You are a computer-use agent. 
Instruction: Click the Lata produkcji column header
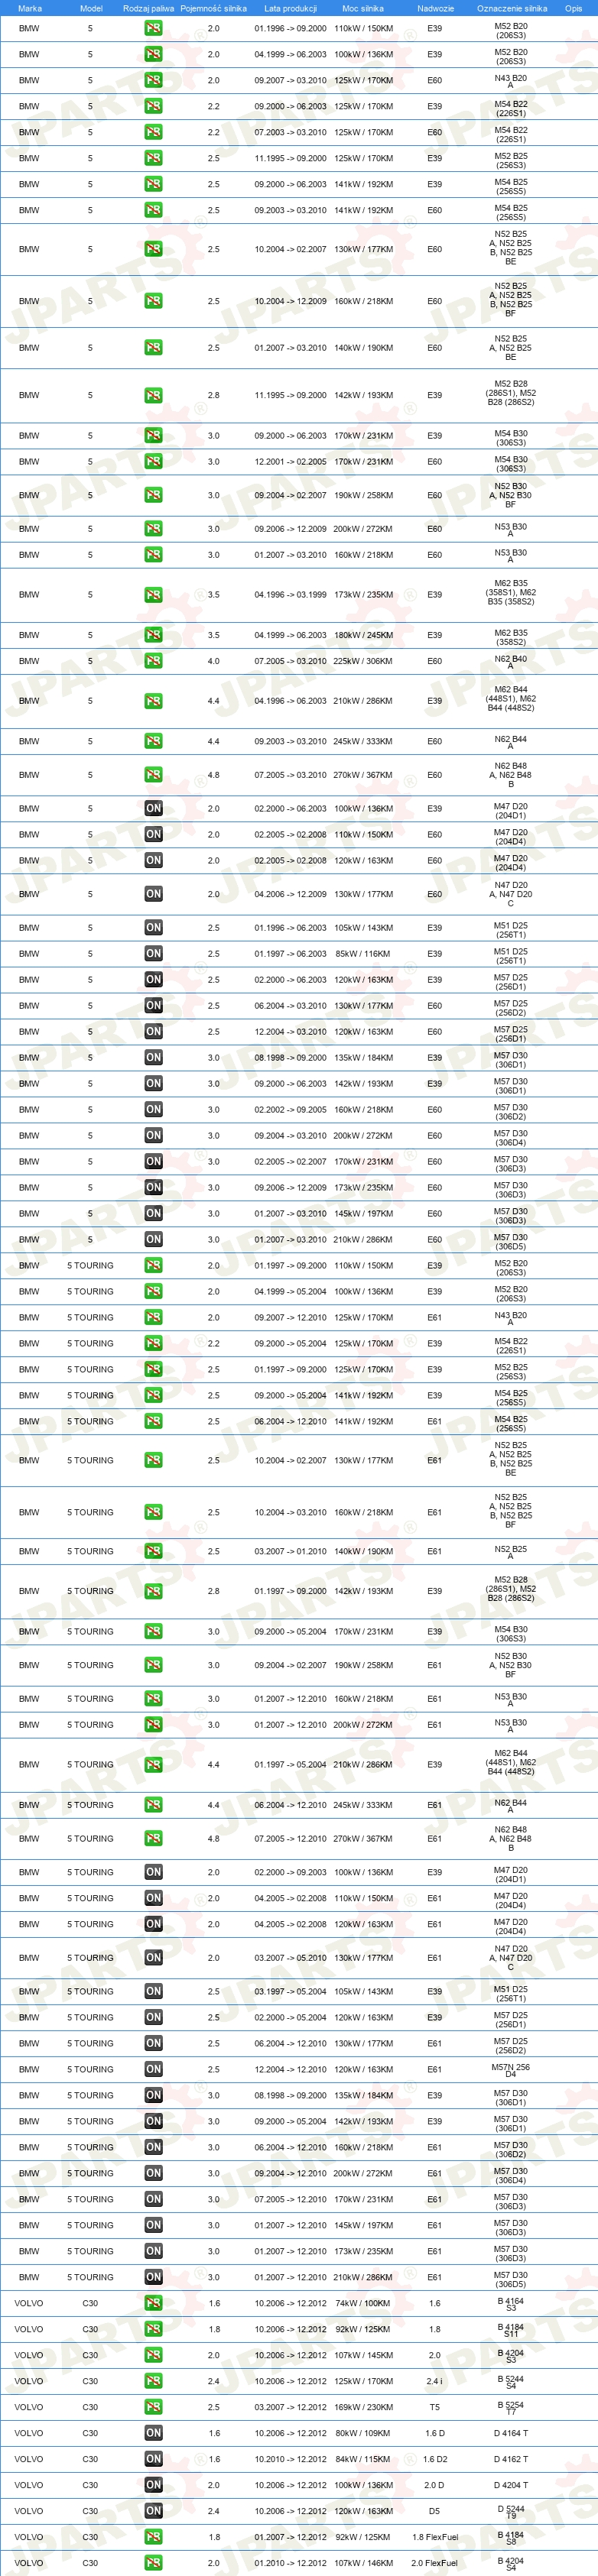tap(290, 8)
